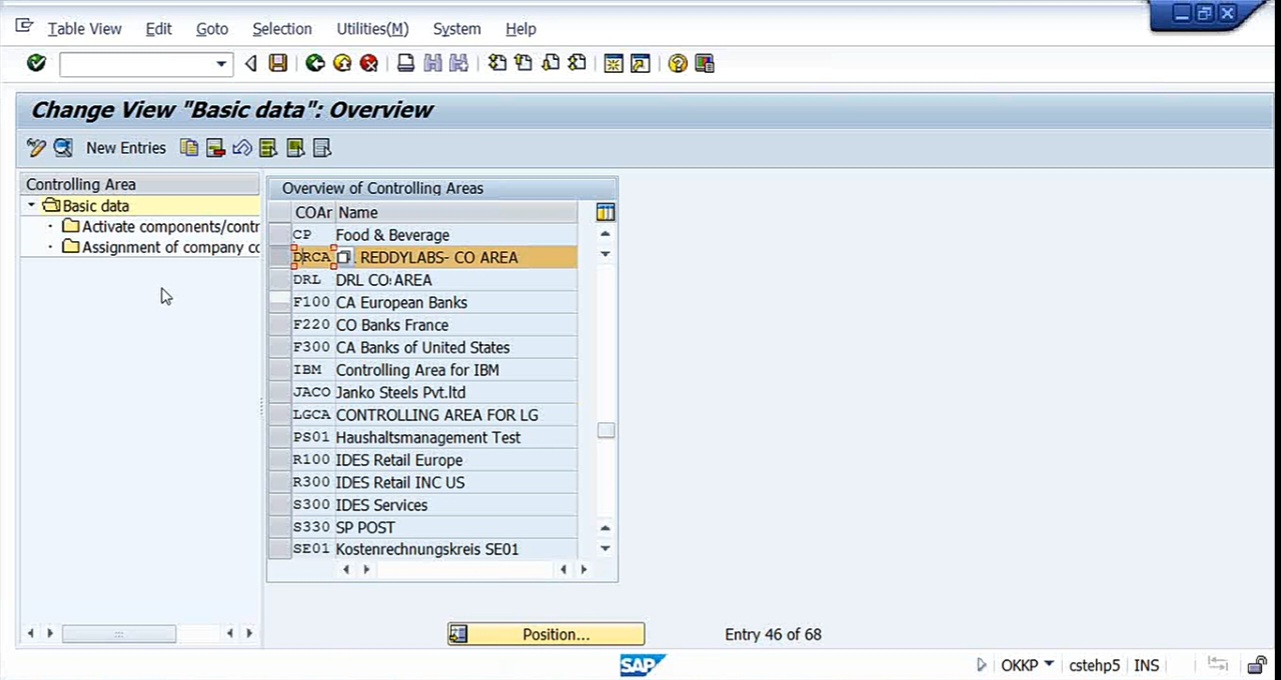This screenshot has width=1281, height=680.
Task: Go to First Page icon
Action: (497, 64)
